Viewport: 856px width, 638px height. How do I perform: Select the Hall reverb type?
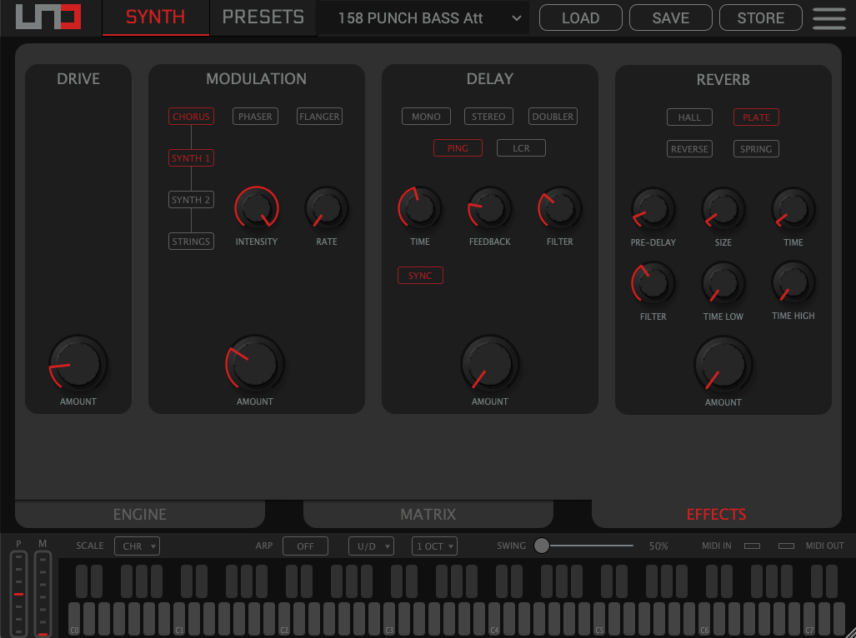pos(689,117)
